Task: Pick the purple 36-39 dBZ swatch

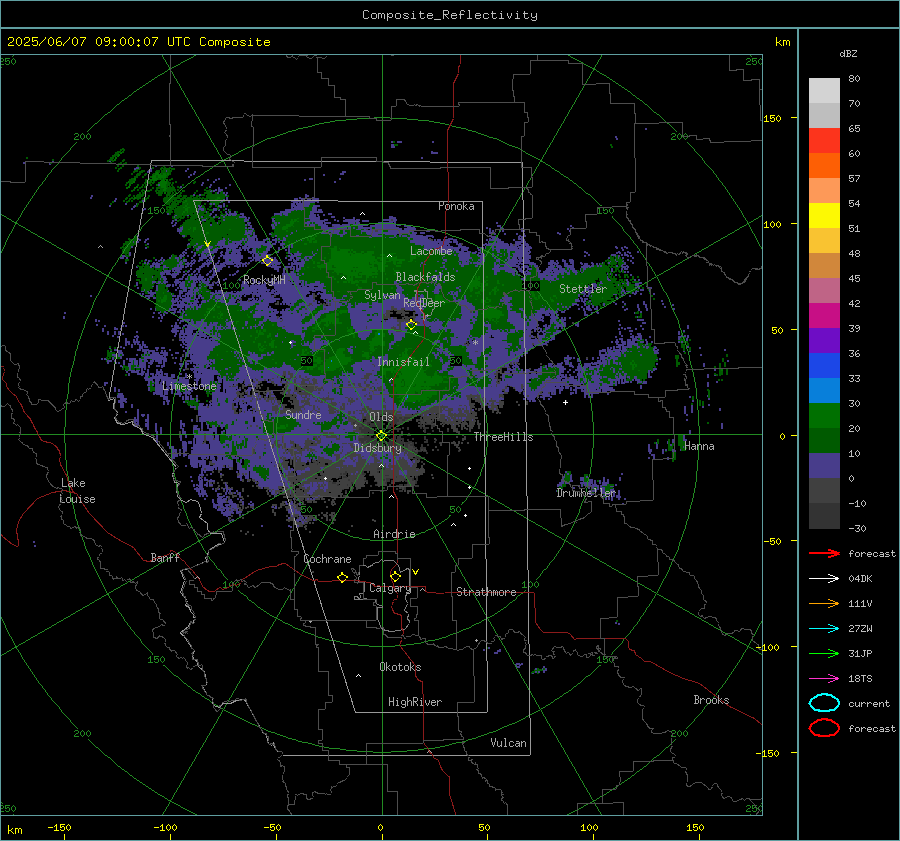Action: click(x=824, y=341)
